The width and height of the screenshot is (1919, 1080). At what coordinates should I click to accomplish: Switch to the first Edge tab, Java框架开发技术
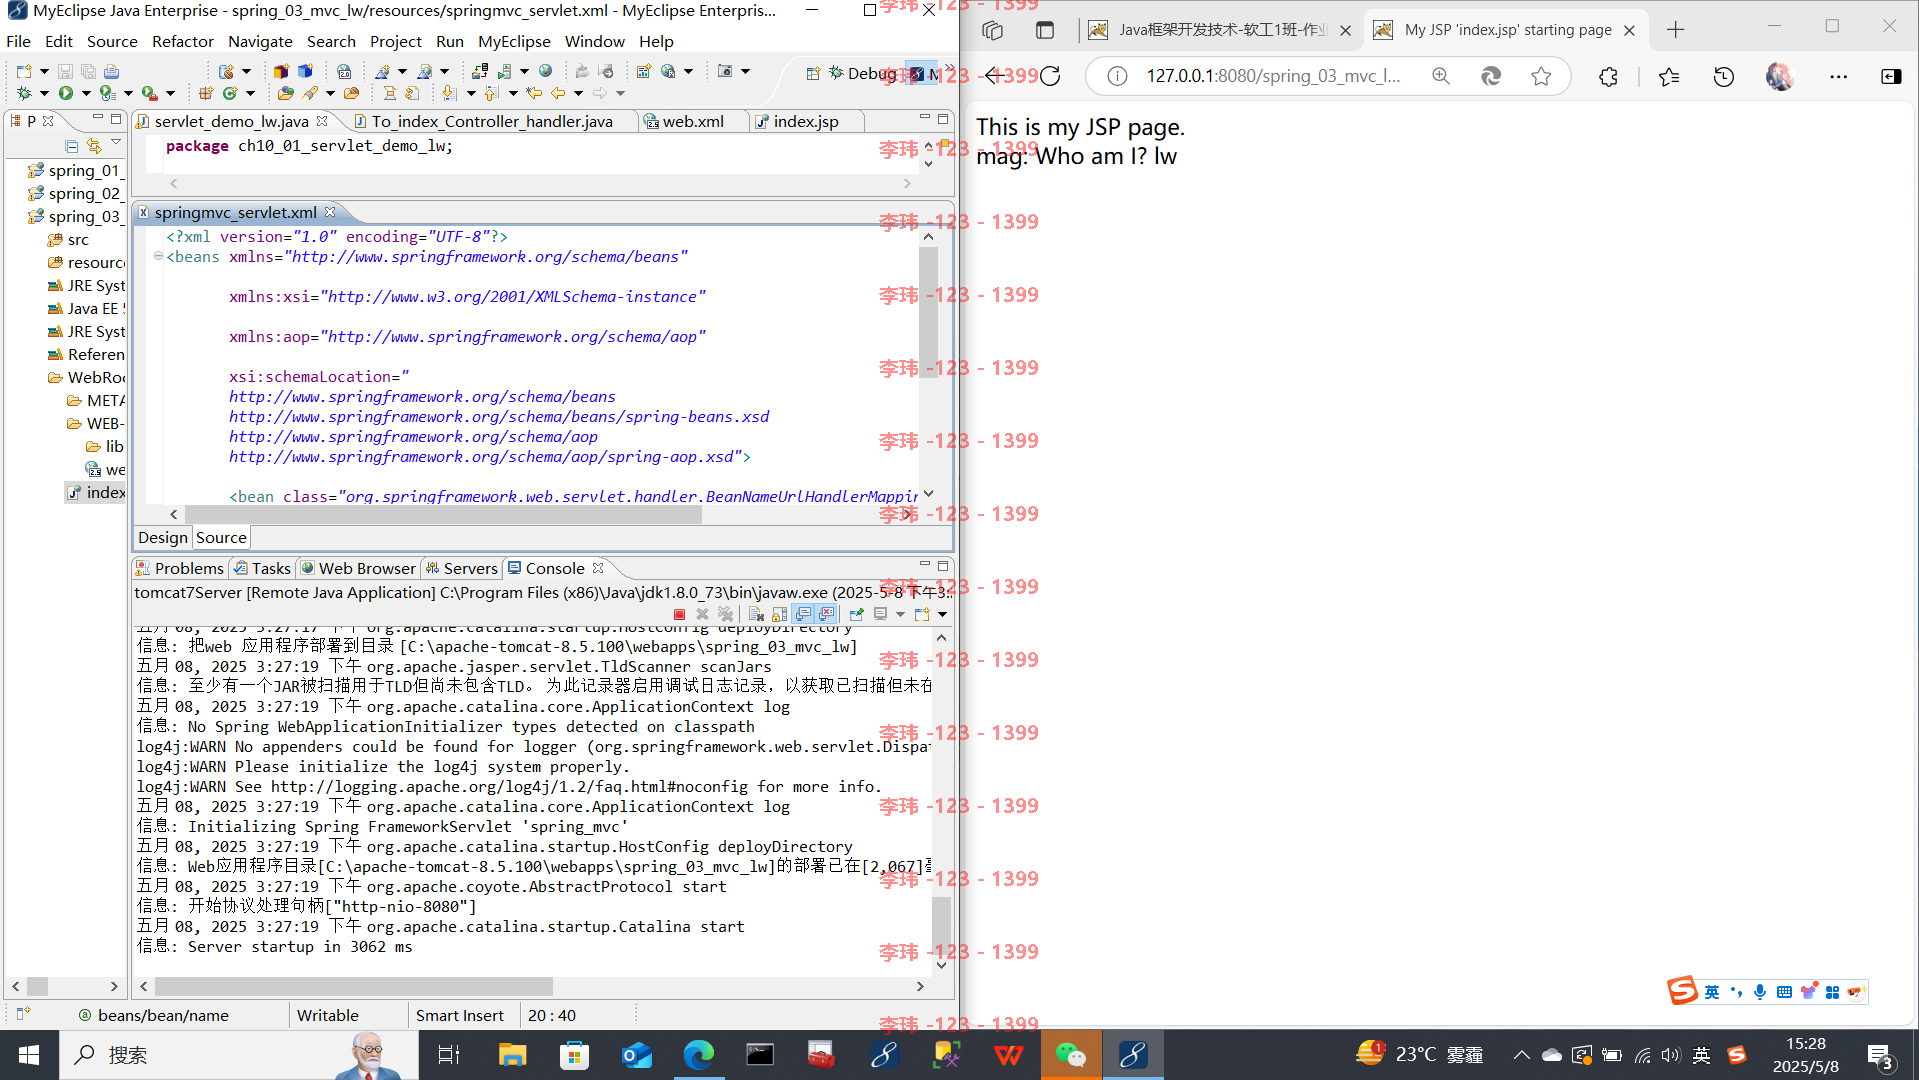[x=1220, y=30]
